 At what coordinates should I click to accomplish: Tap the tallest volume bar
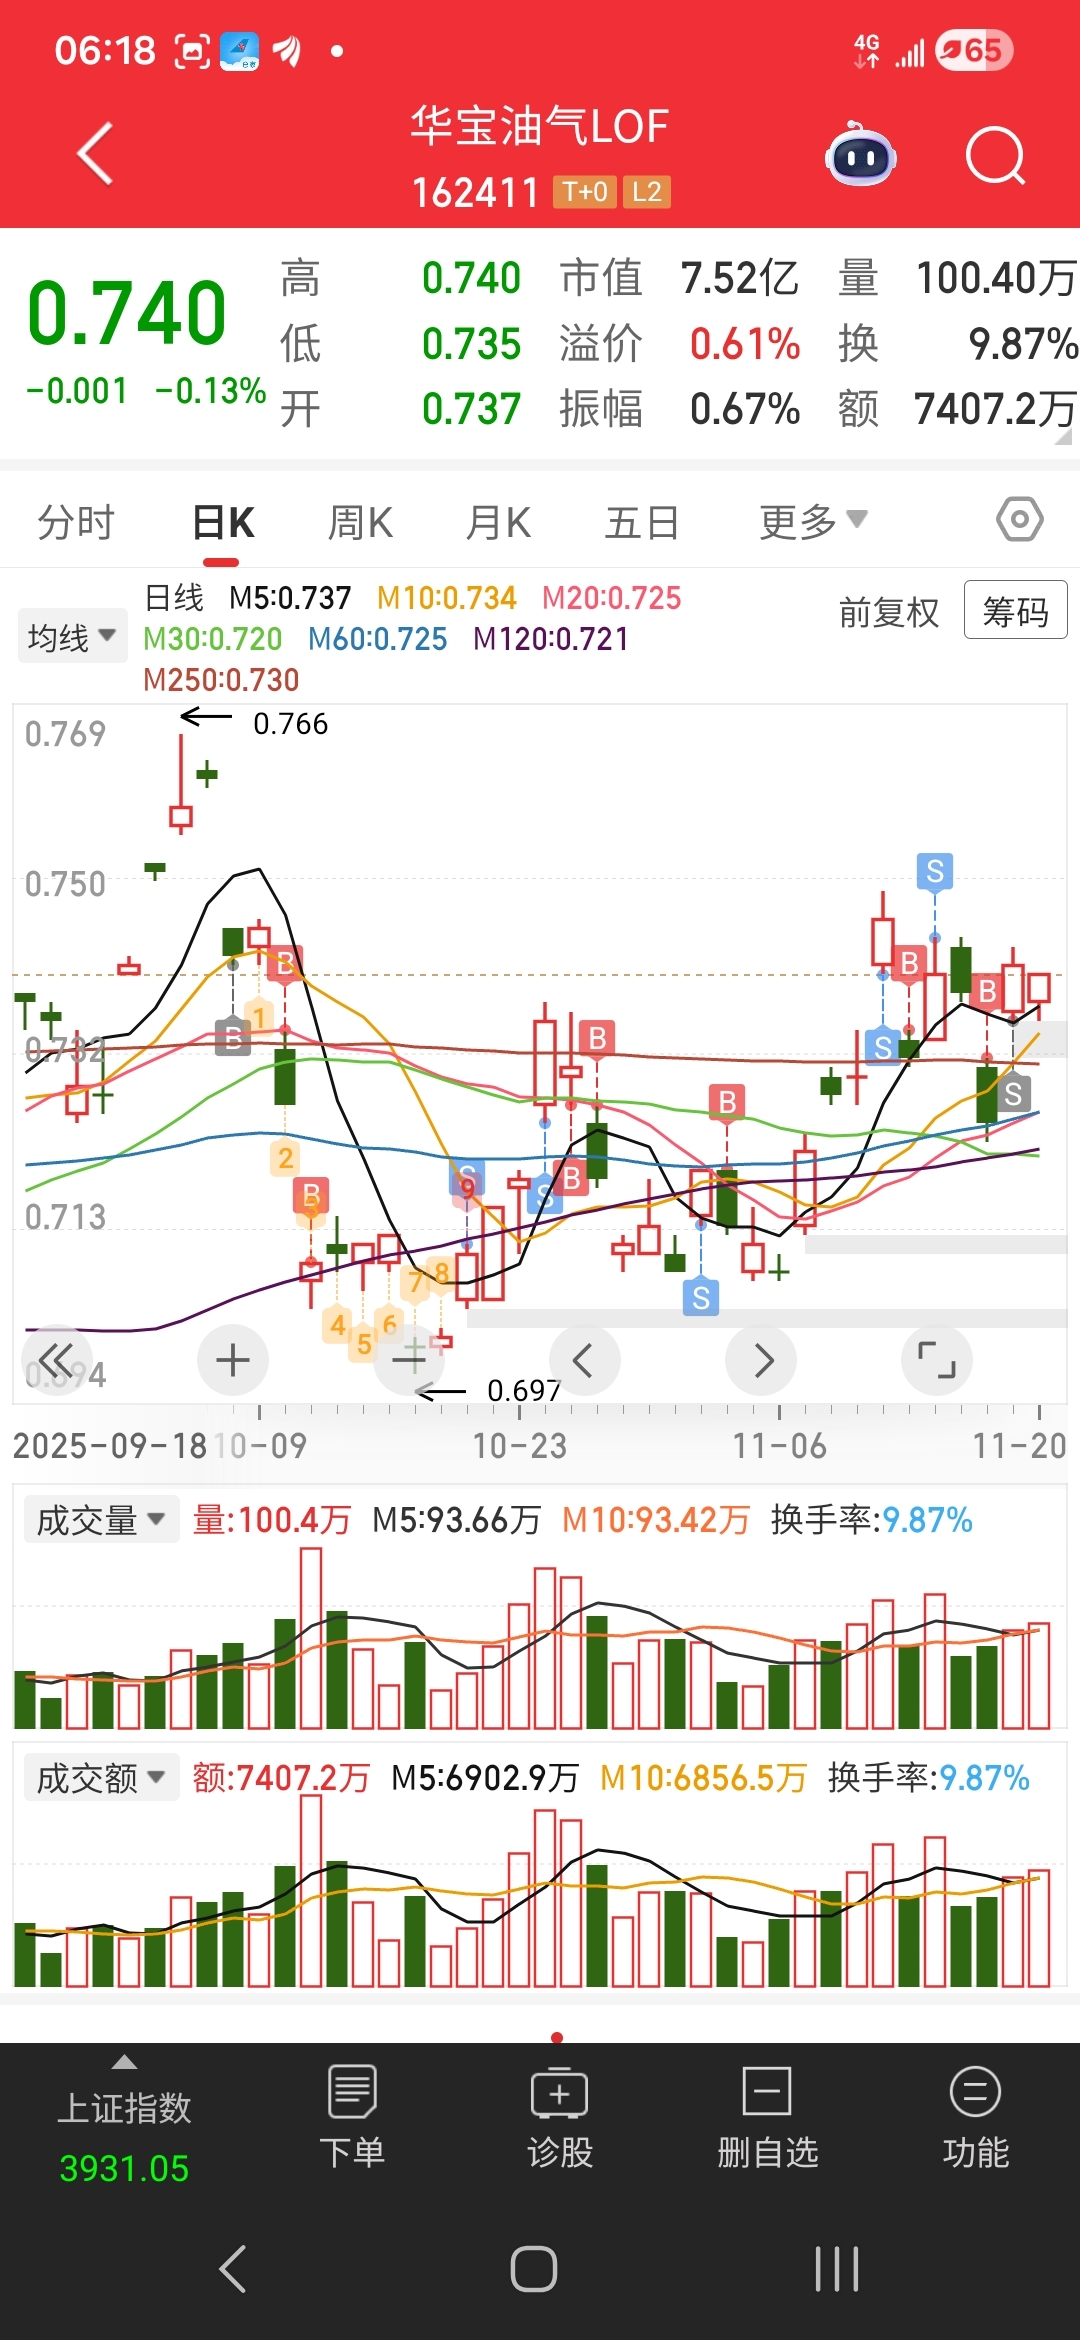pyautogui.click(x=311, y=1638)
